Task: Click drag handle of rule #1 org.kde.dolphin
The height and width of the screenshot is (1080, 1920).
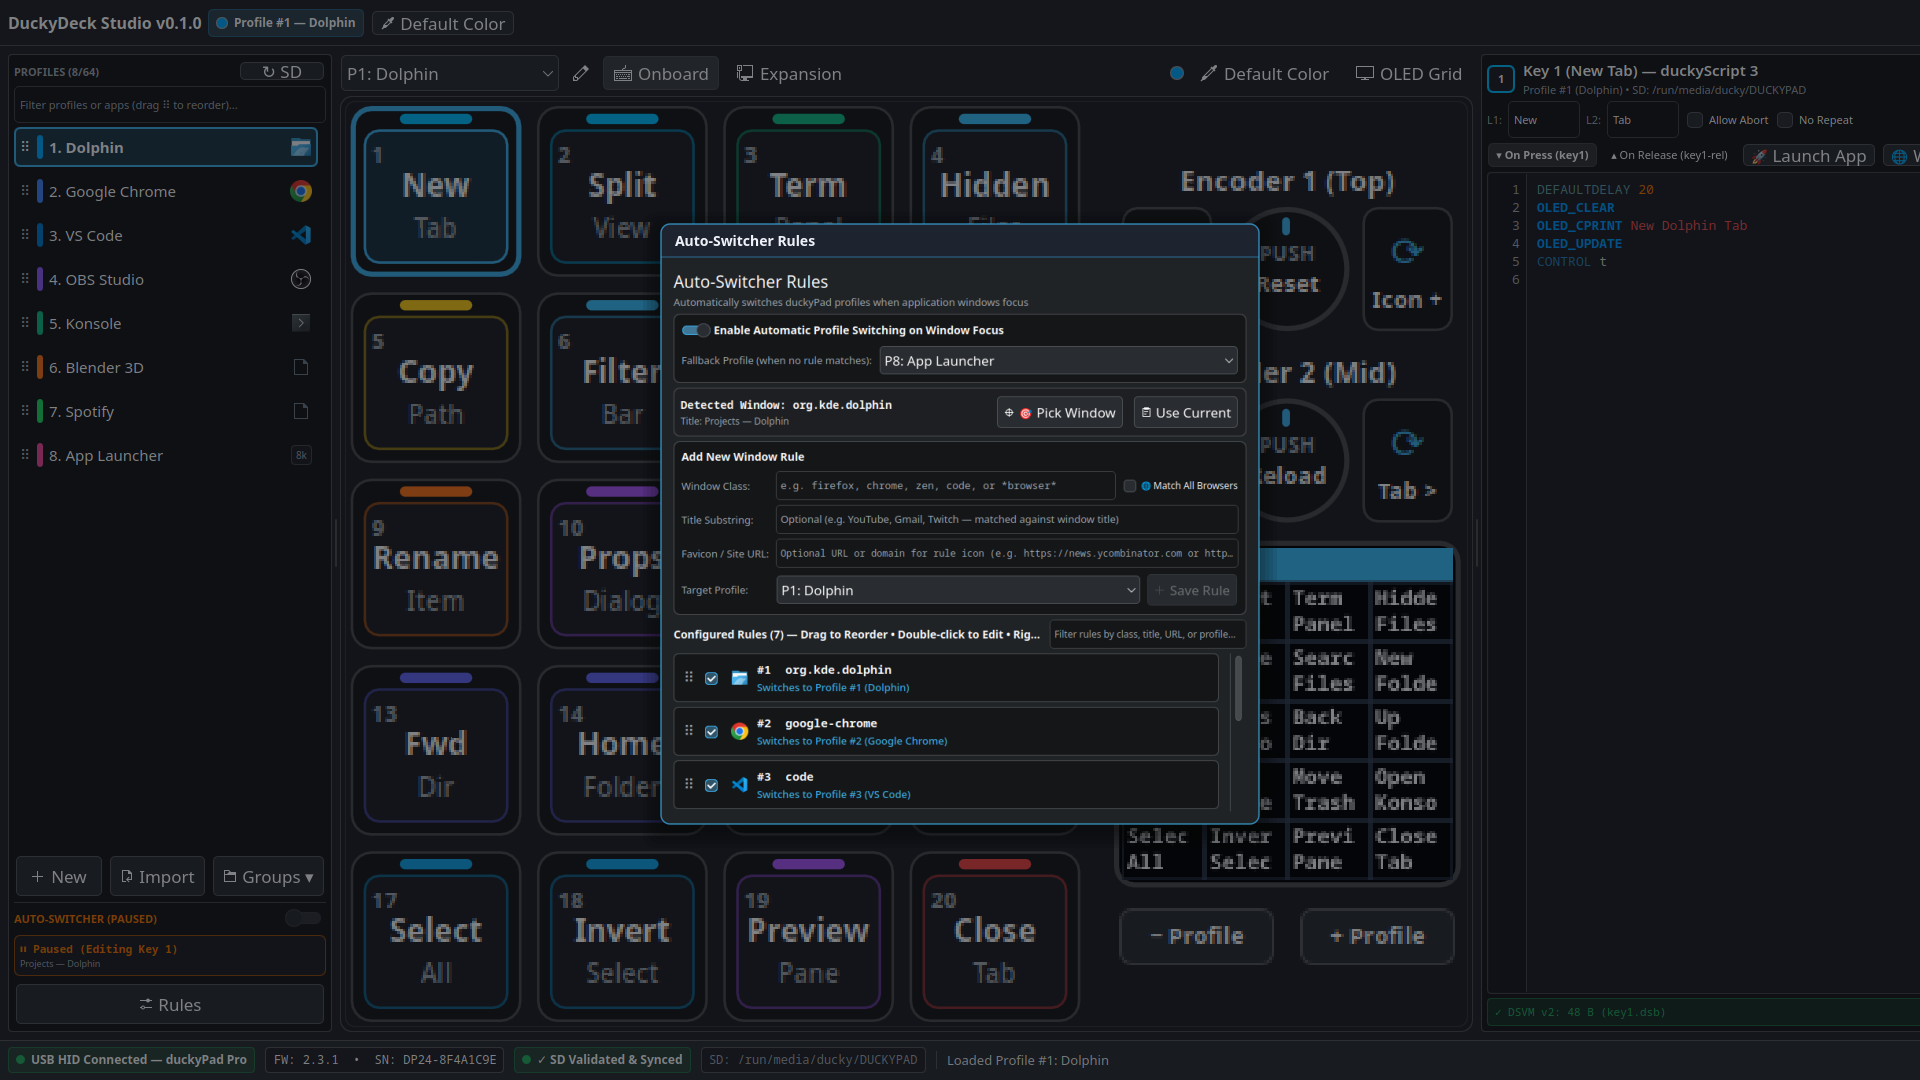Action: [x=689, y=678]
